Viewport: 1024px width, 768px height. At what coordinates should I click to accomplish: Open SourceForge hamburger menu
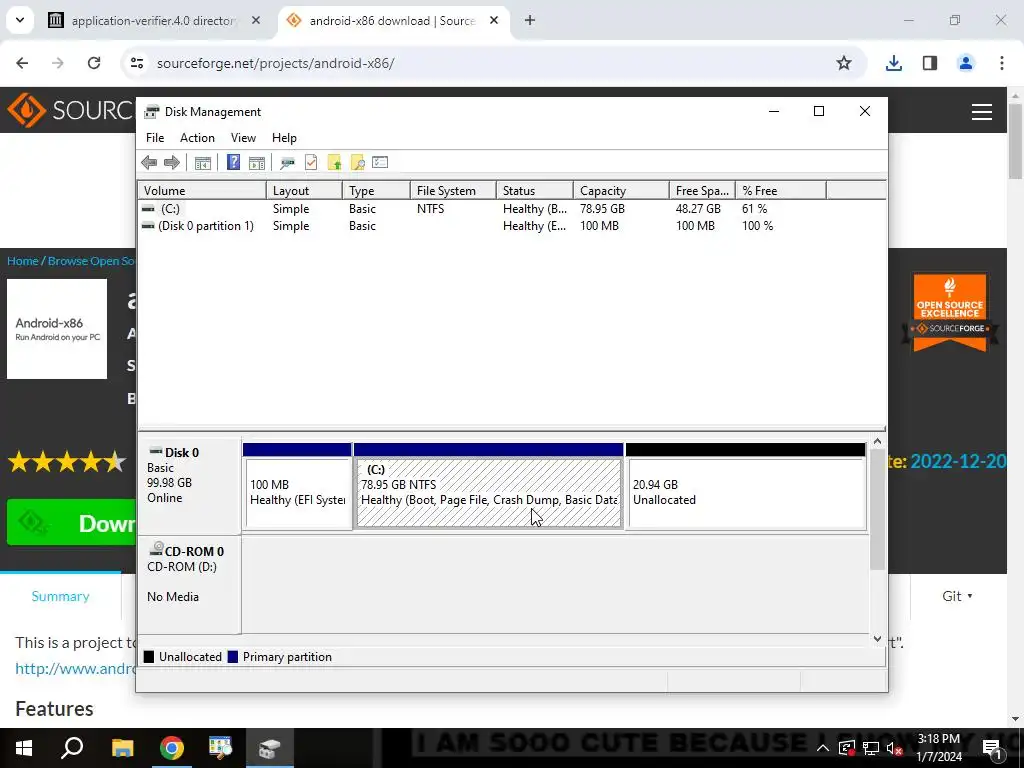pyautogui.click(x=982, y=112)
